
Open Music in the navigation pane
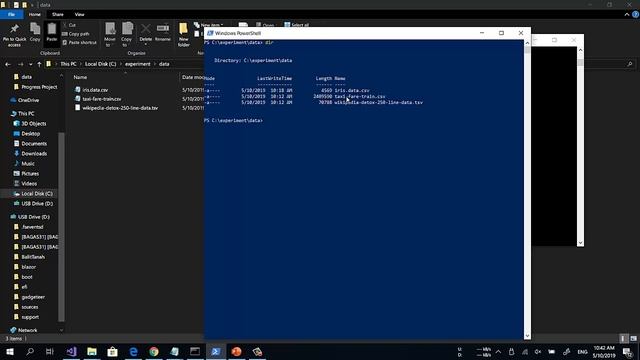(28, 164)
